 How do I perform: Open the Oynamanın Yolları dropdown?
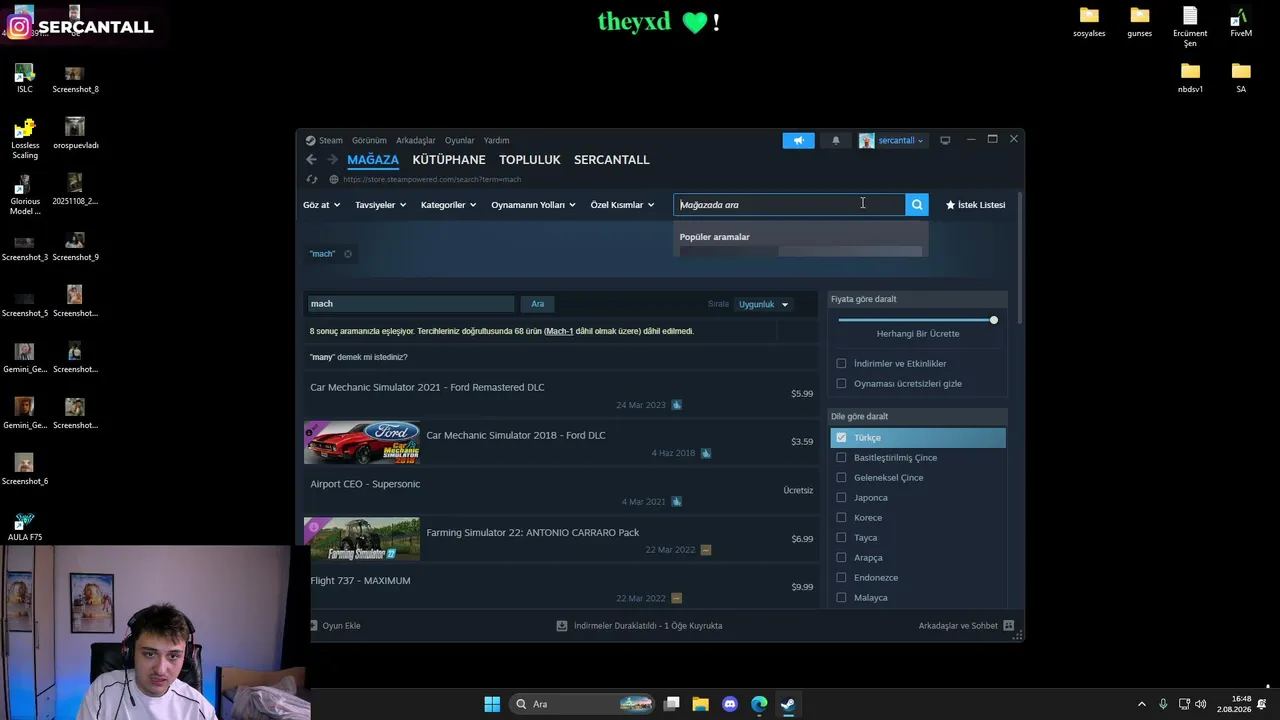tap(534, 205)
